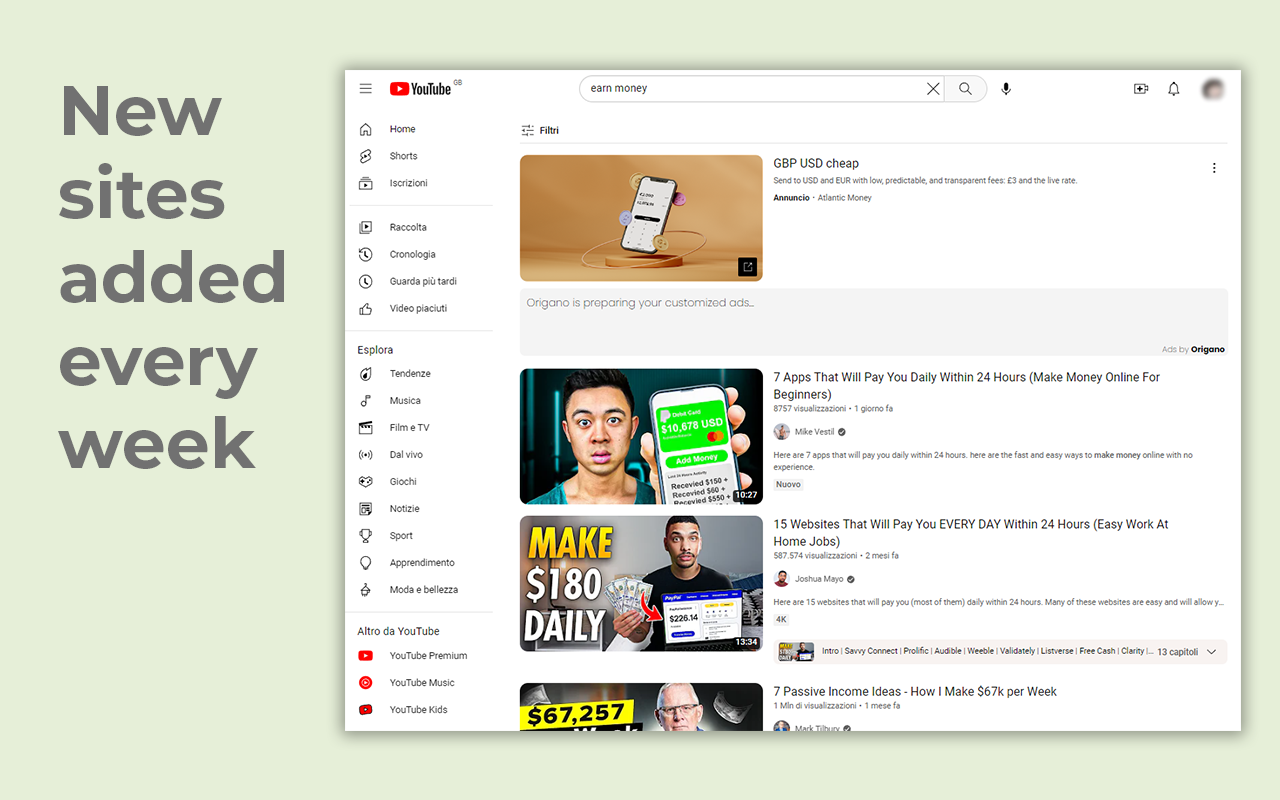This screenshot has height=800, width=1280.
Task: Open the ad's three-dot options menu
Action: (x=1214, y=168)
